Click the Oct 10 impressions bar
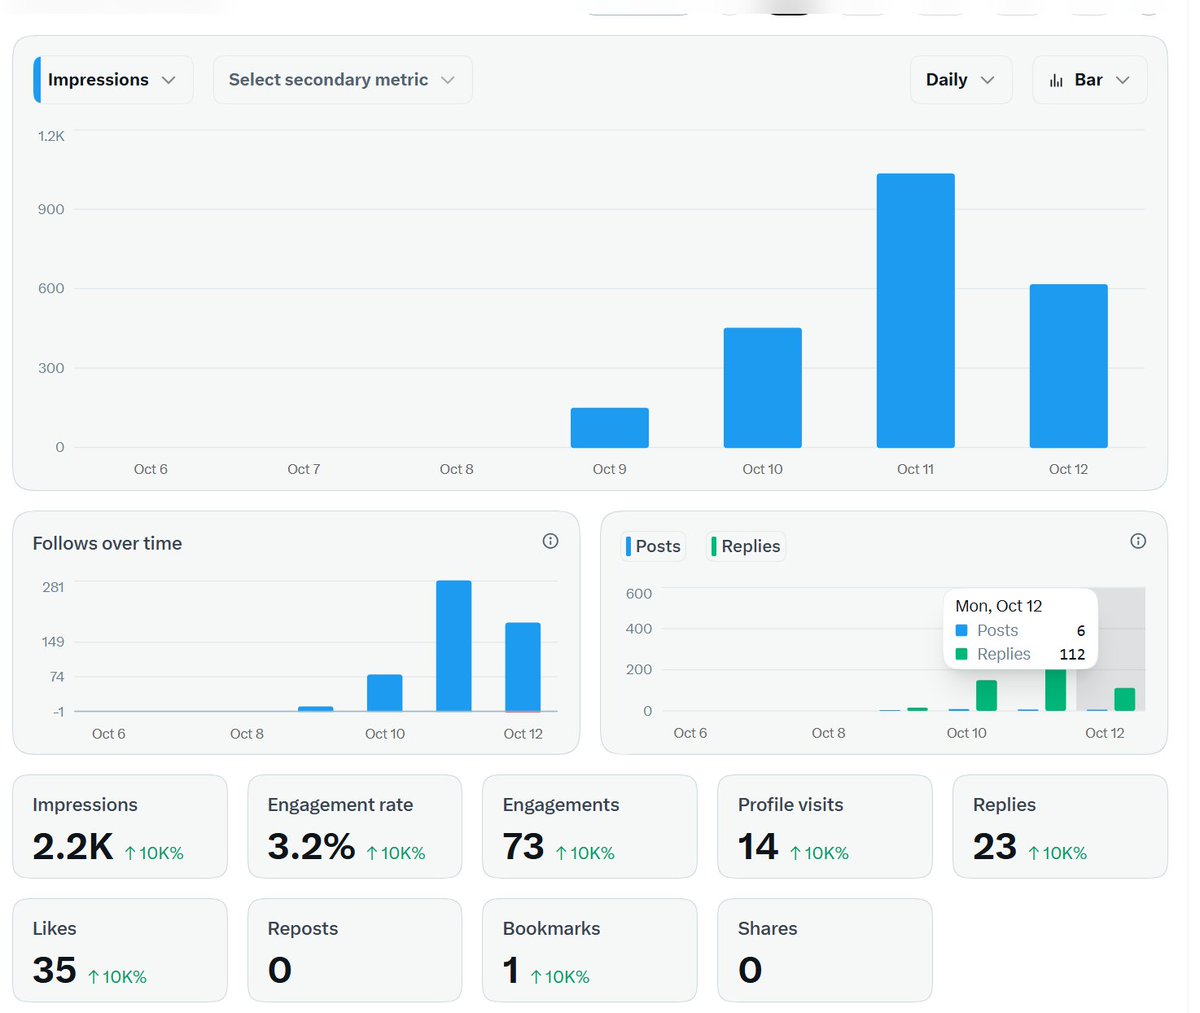This screenshot has height=1013, width=1200. tap(762, 388)
